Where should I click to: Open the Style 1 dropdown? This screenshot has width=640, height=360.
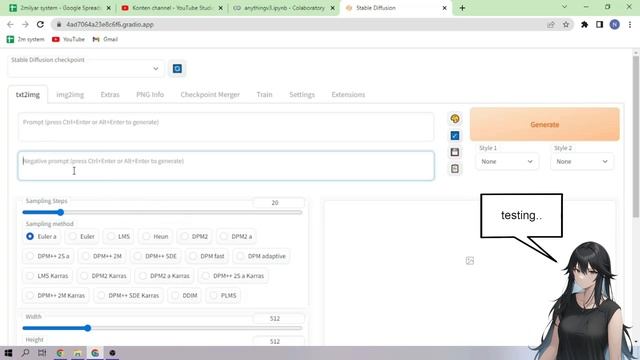pos(507,162)
